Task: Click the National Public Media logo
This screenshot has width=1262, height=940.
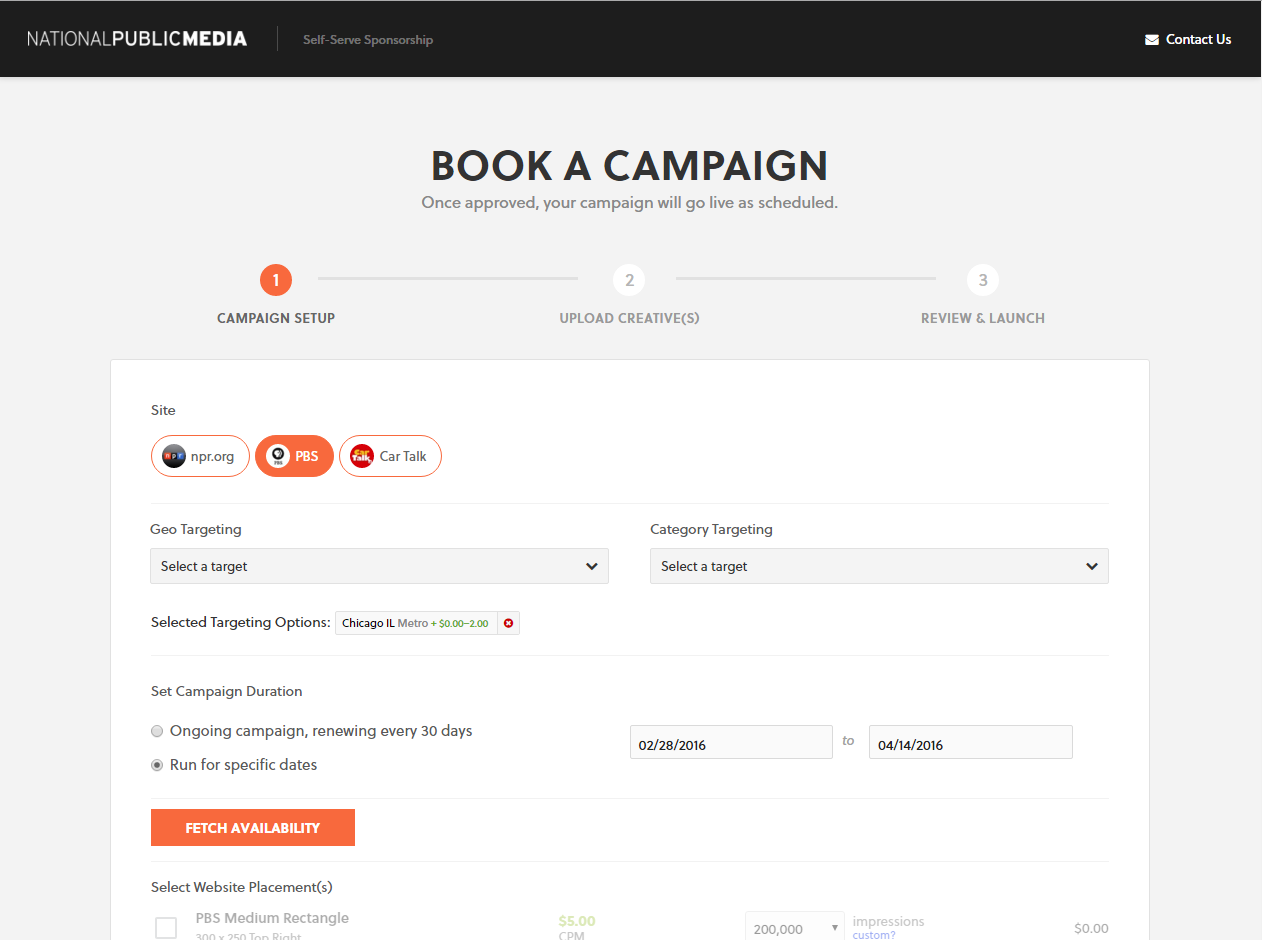Action: (x=137, y=39)
